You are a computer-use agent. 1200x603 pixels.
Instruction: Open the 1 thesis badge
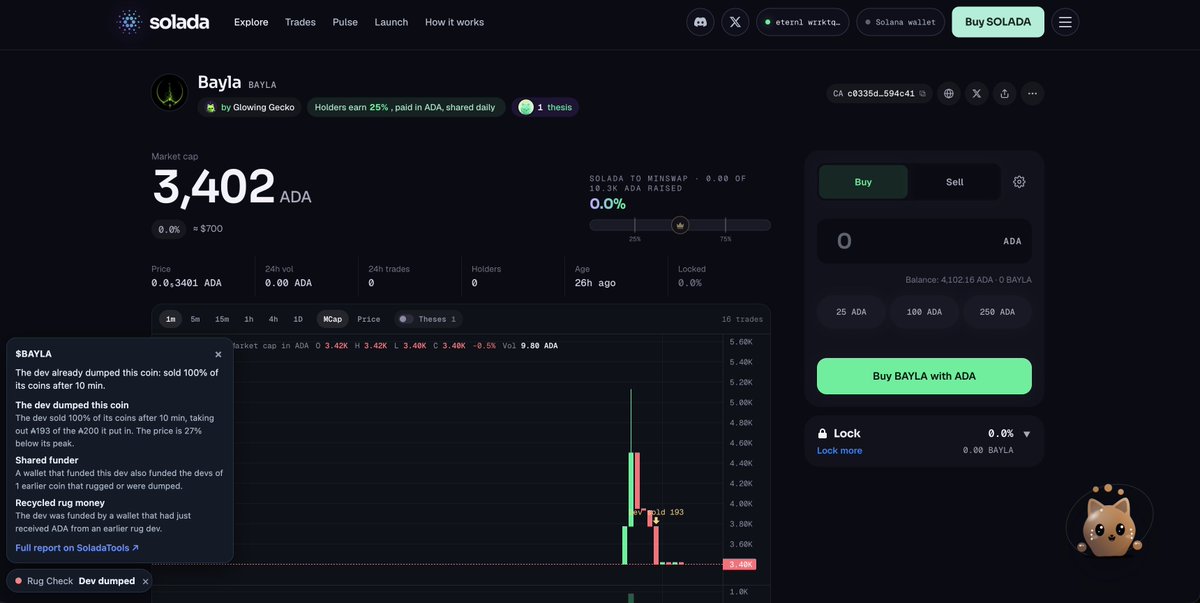point(545,107)
